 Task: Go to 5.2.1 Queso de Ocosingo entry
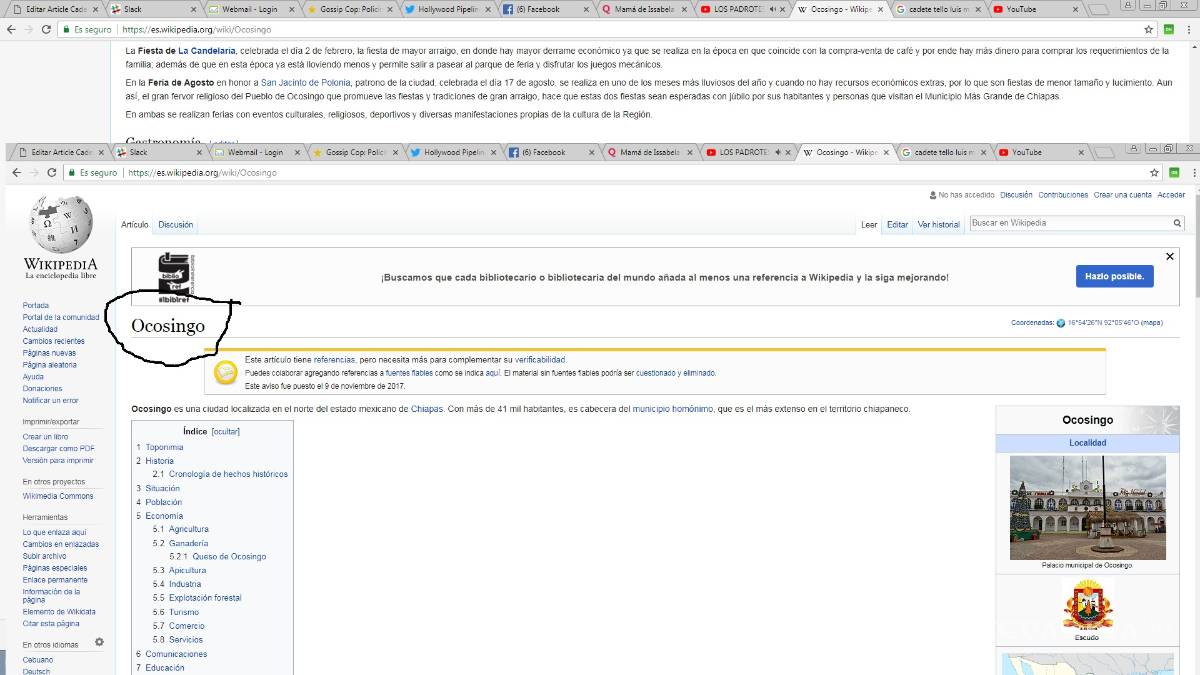[x=229, y=557]
